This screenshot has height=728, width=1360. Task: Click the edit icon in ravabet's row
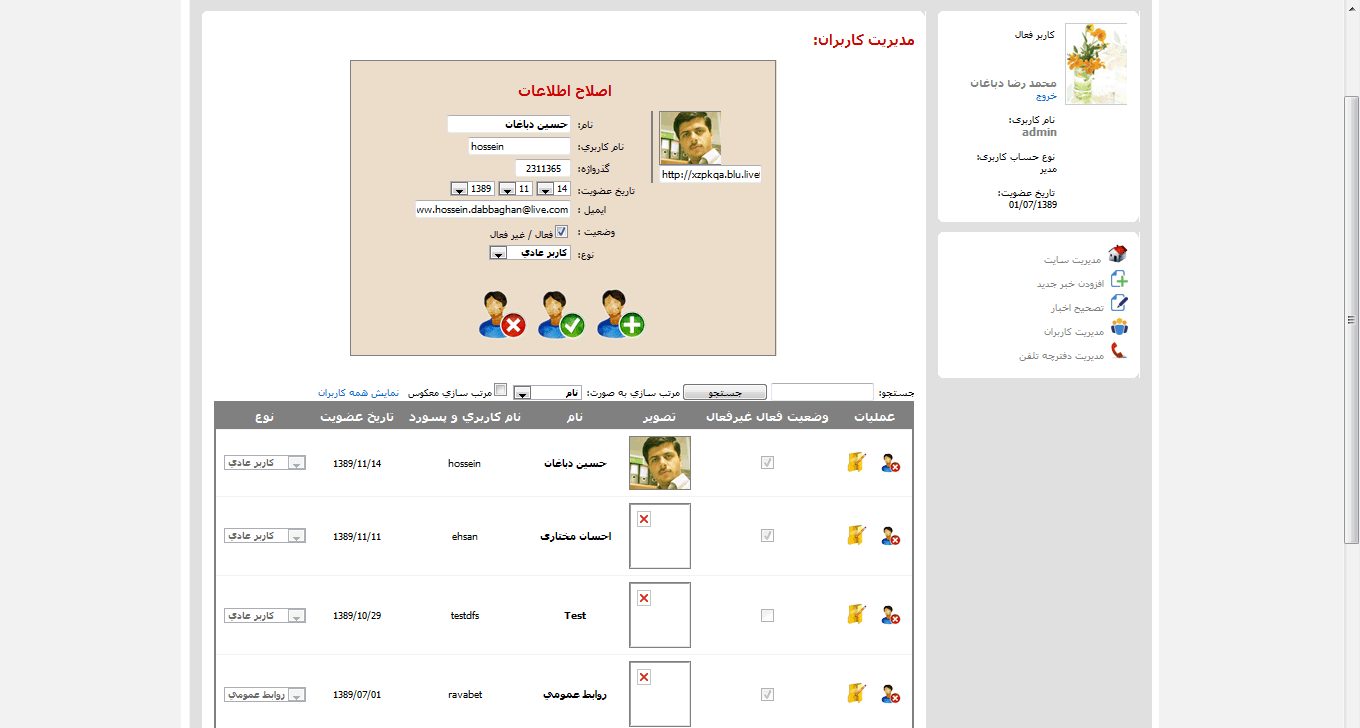pos(856,693)
